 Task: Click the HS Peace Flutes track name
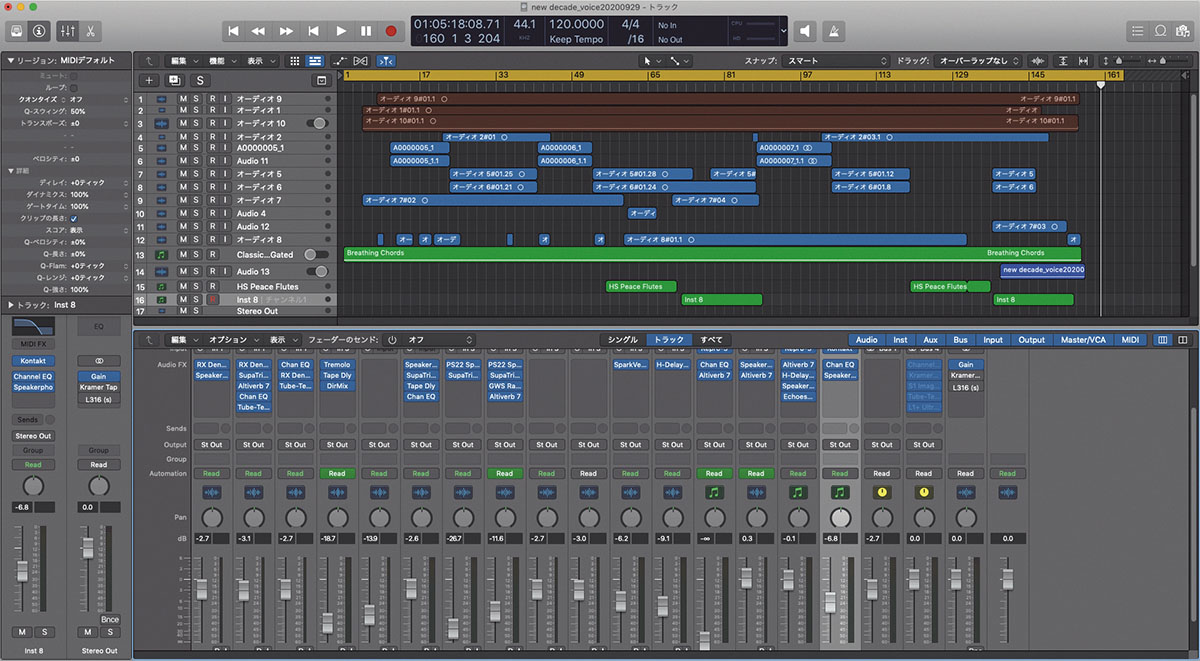click(x=267, y=286)
